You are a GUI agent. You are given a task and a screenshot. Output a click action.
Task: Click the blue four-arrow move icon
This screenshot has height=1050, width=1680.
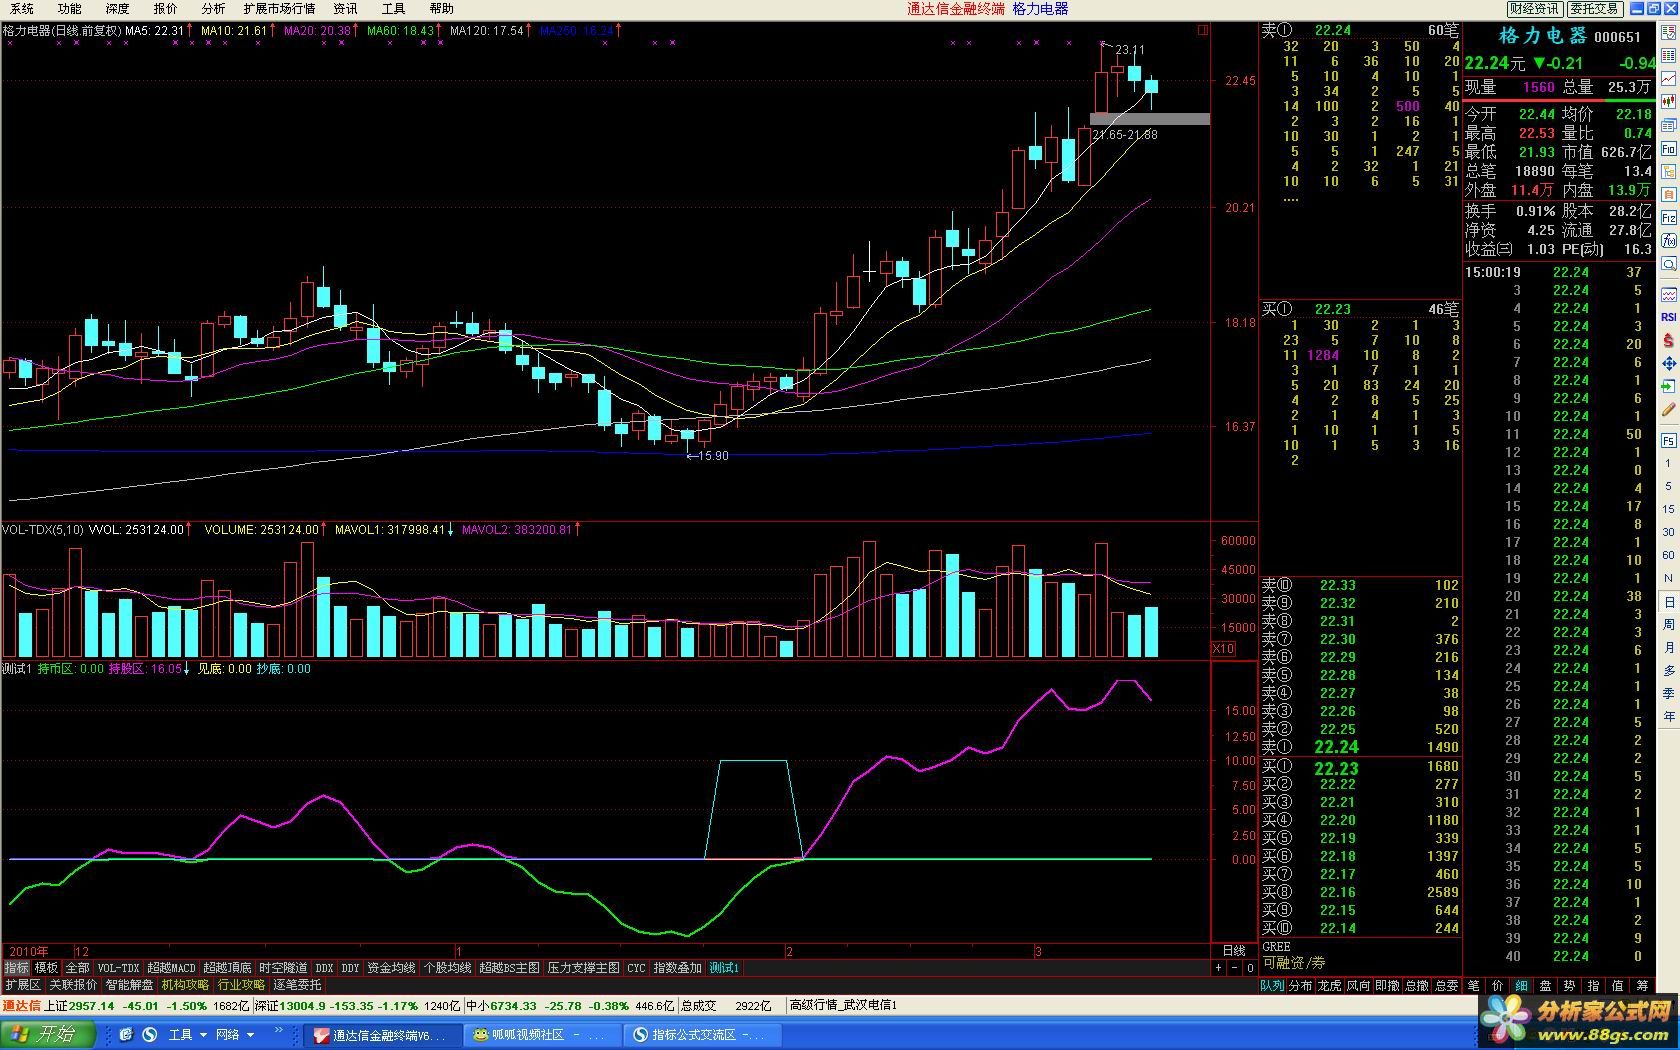click(x=1668, y=363)
